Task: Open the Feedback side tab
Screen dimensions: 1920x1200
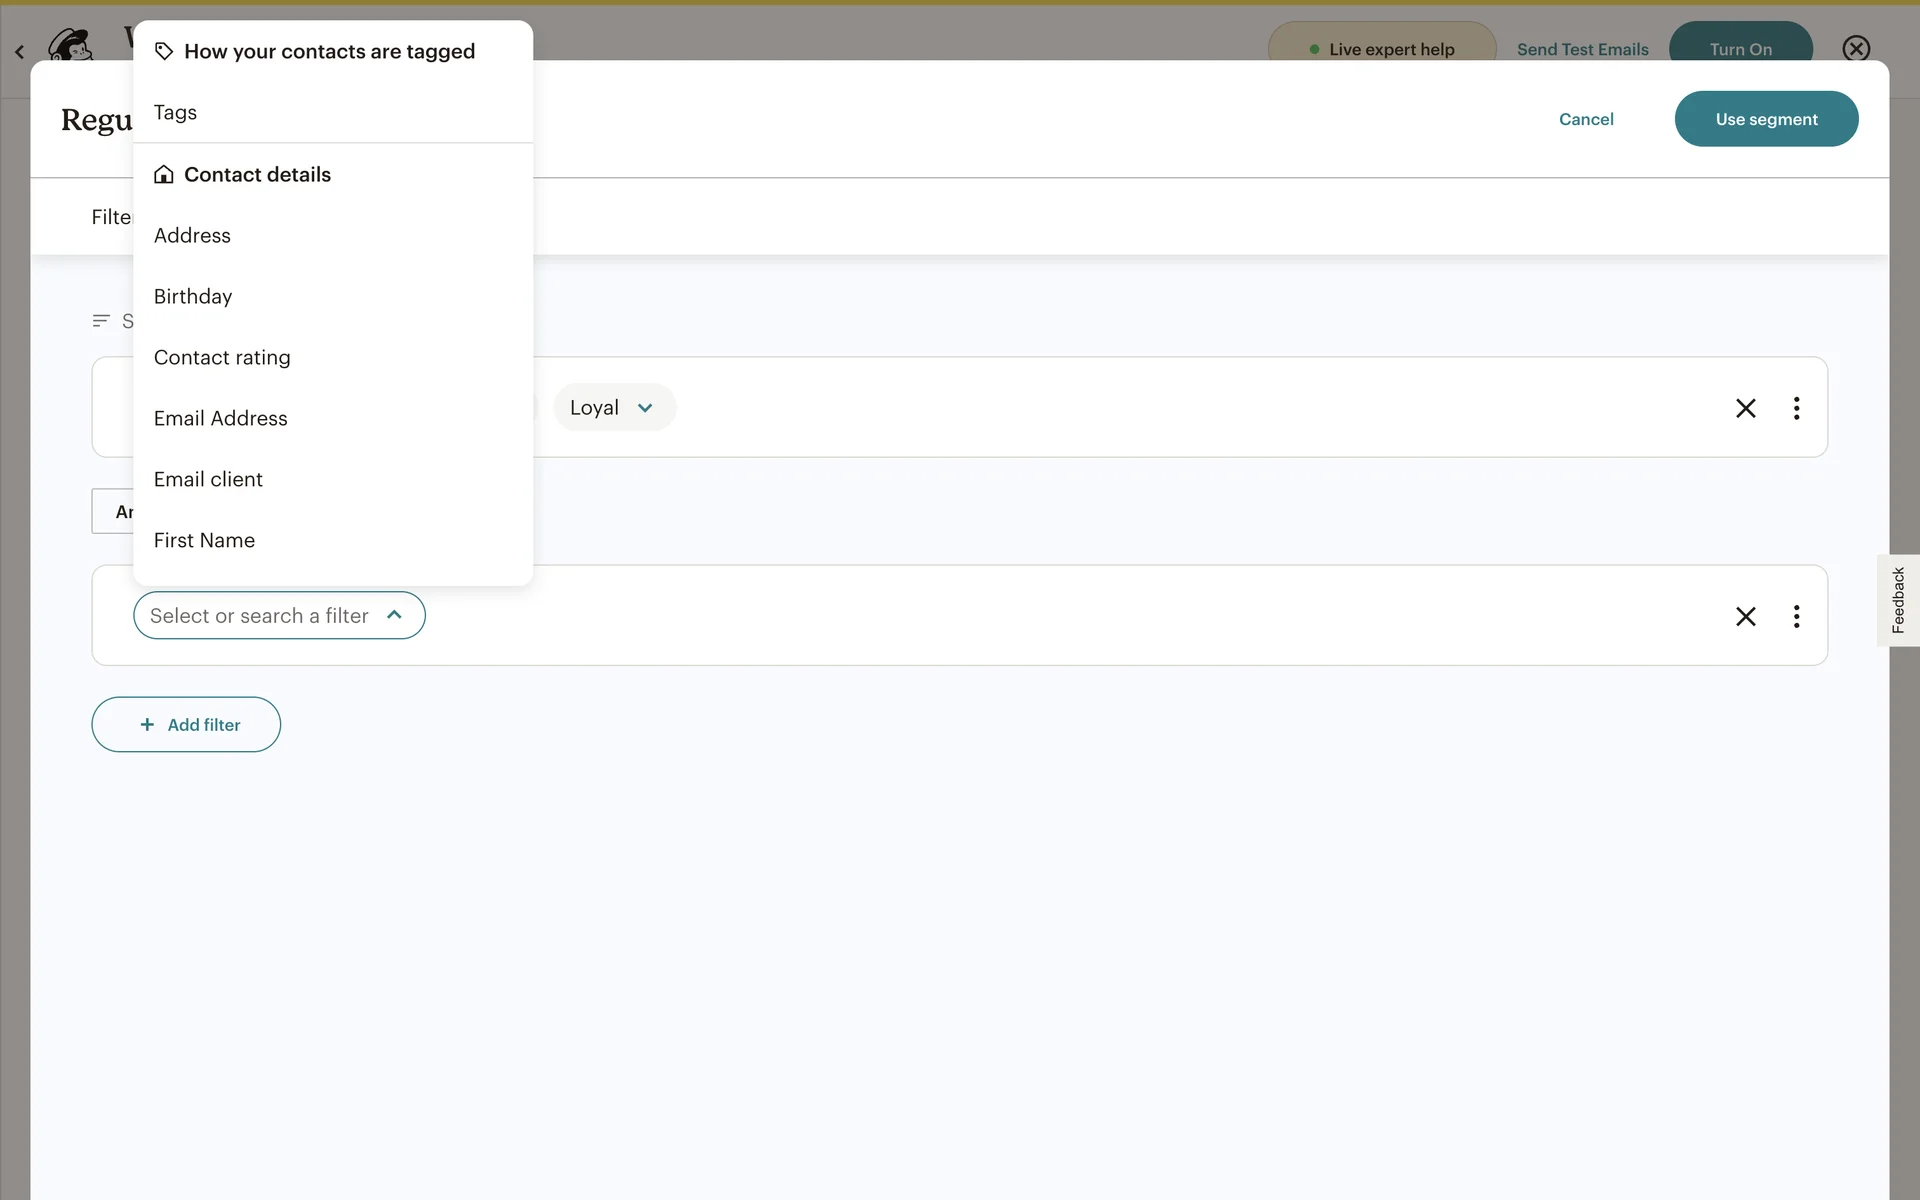Action: coord(1897,600)
